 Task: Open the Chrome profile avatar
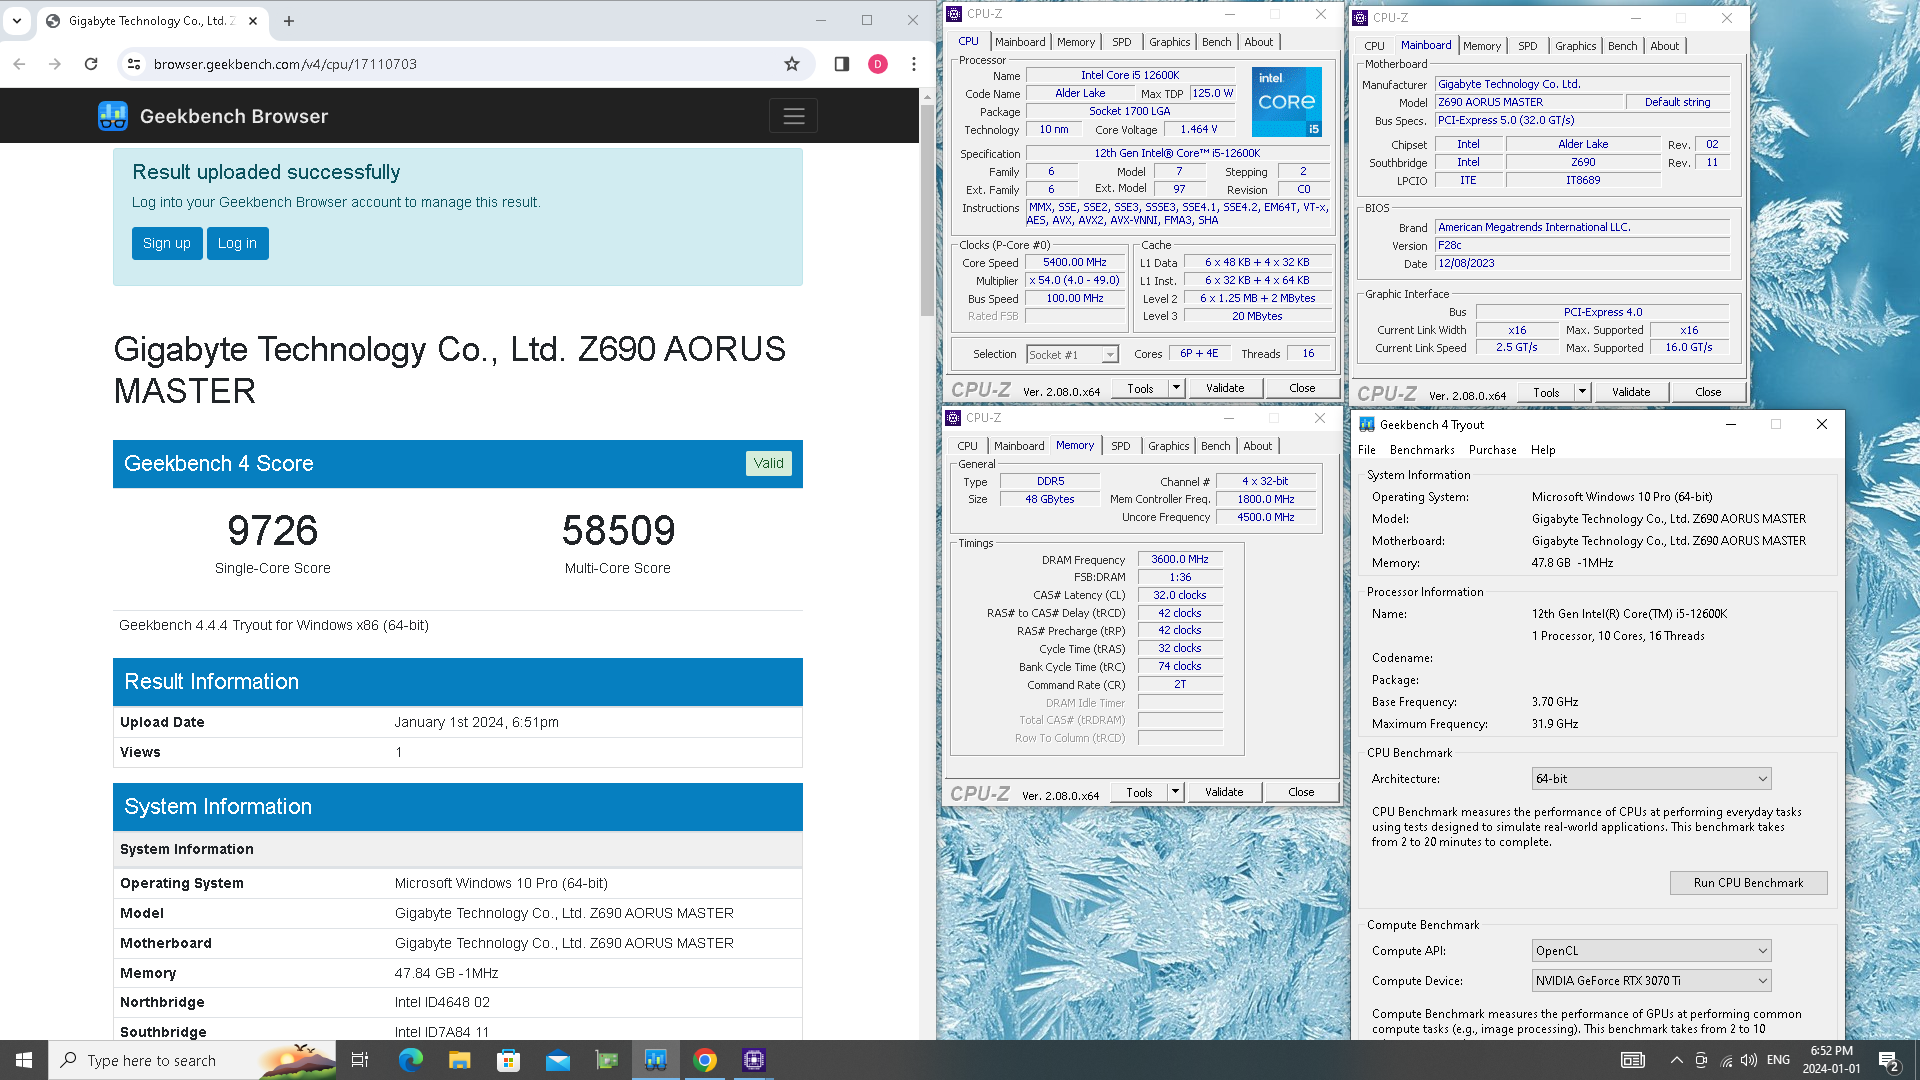click(878, 64)
